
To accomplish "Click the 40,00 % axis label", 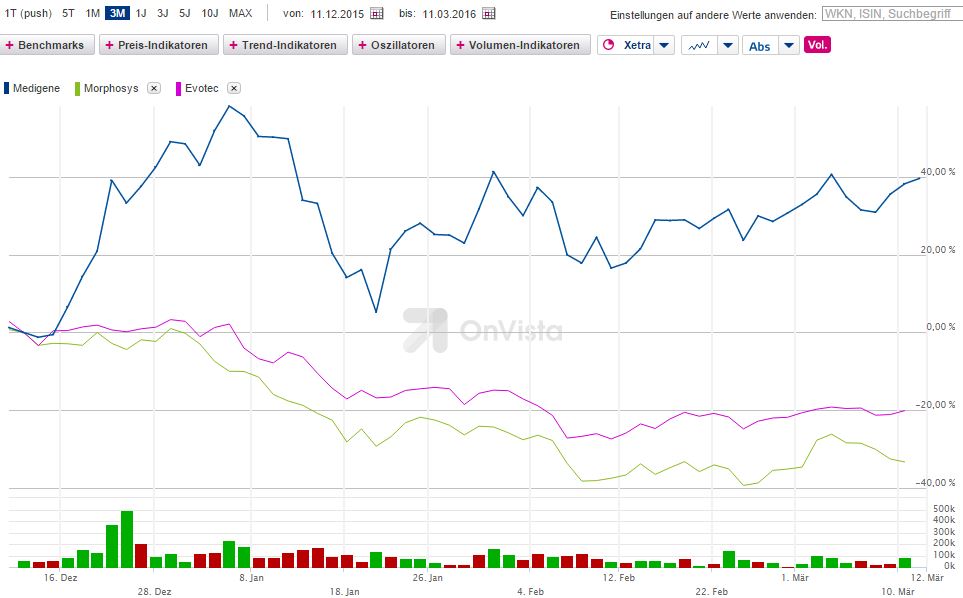I will click(938, 172).
